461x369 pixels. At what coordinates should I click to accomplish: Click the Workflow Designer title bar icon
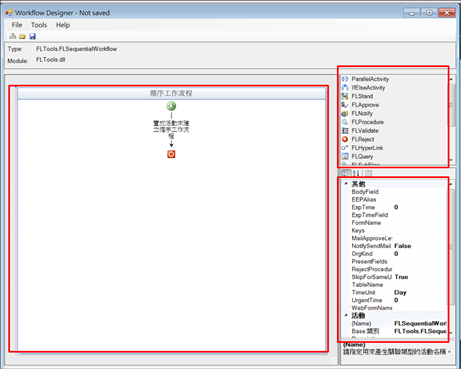click(x=9, y=13)
